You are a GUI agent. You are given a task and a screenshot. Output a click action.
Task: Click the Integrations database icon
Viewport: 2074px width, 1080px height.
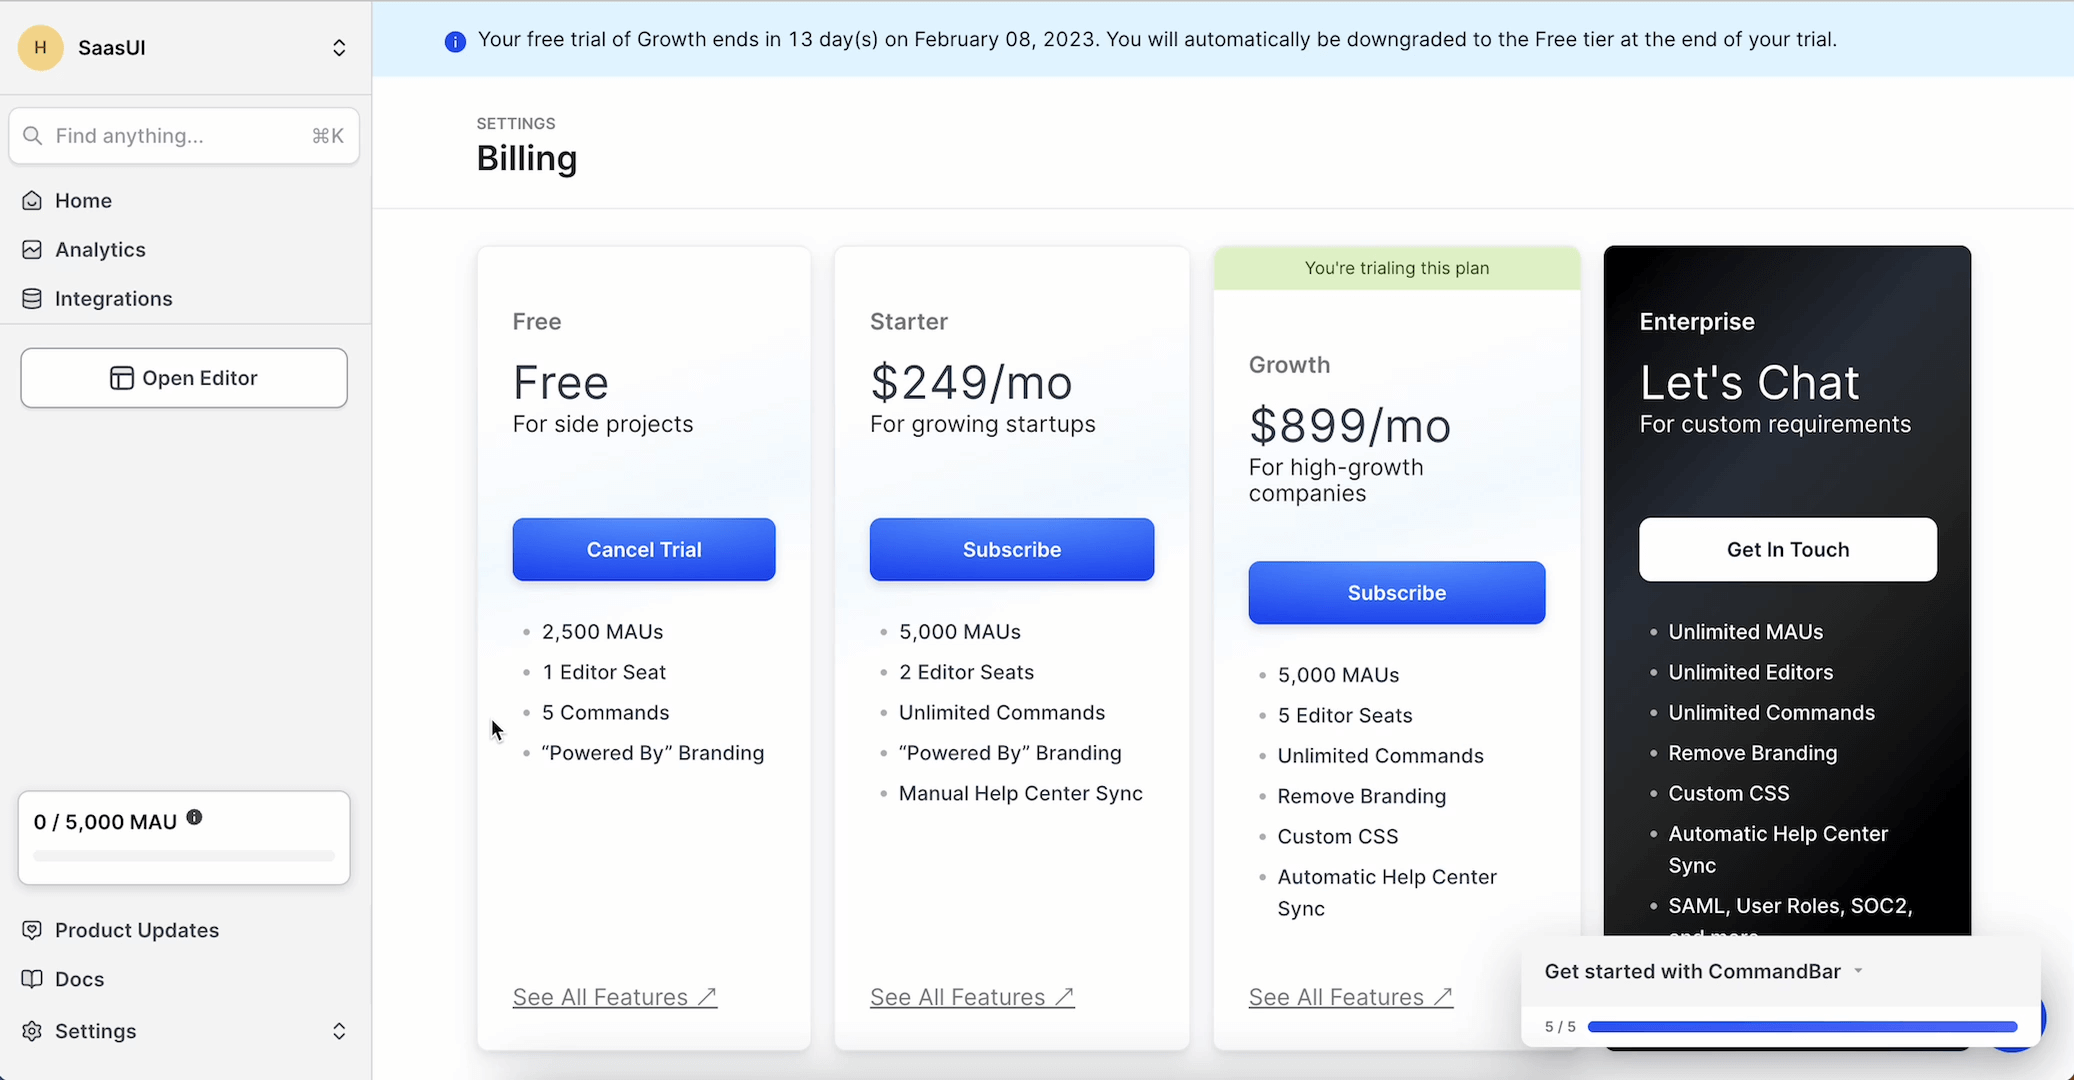tap(31, 298)
